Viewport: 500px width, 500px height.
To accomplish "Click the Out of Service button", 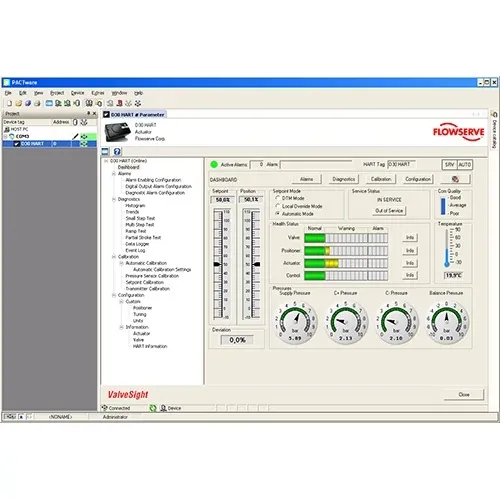I will 389,211.
